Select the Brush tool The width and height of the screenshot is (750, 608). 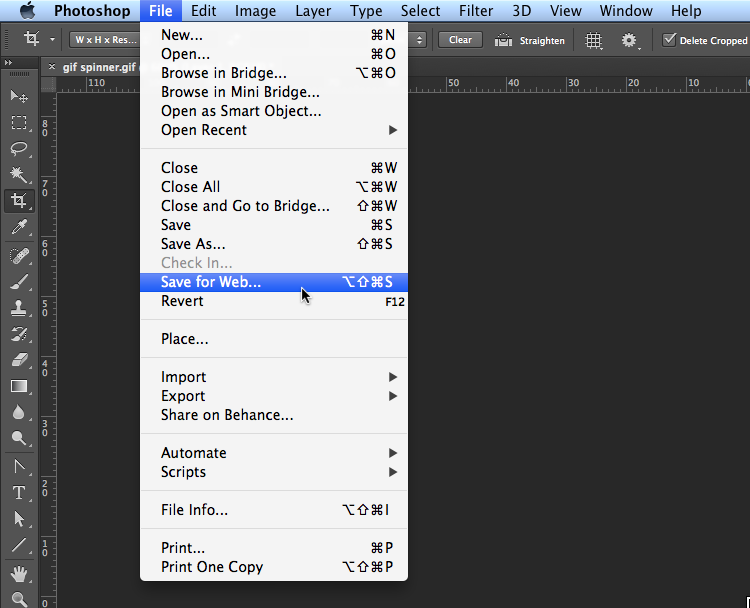click(19, 282)
